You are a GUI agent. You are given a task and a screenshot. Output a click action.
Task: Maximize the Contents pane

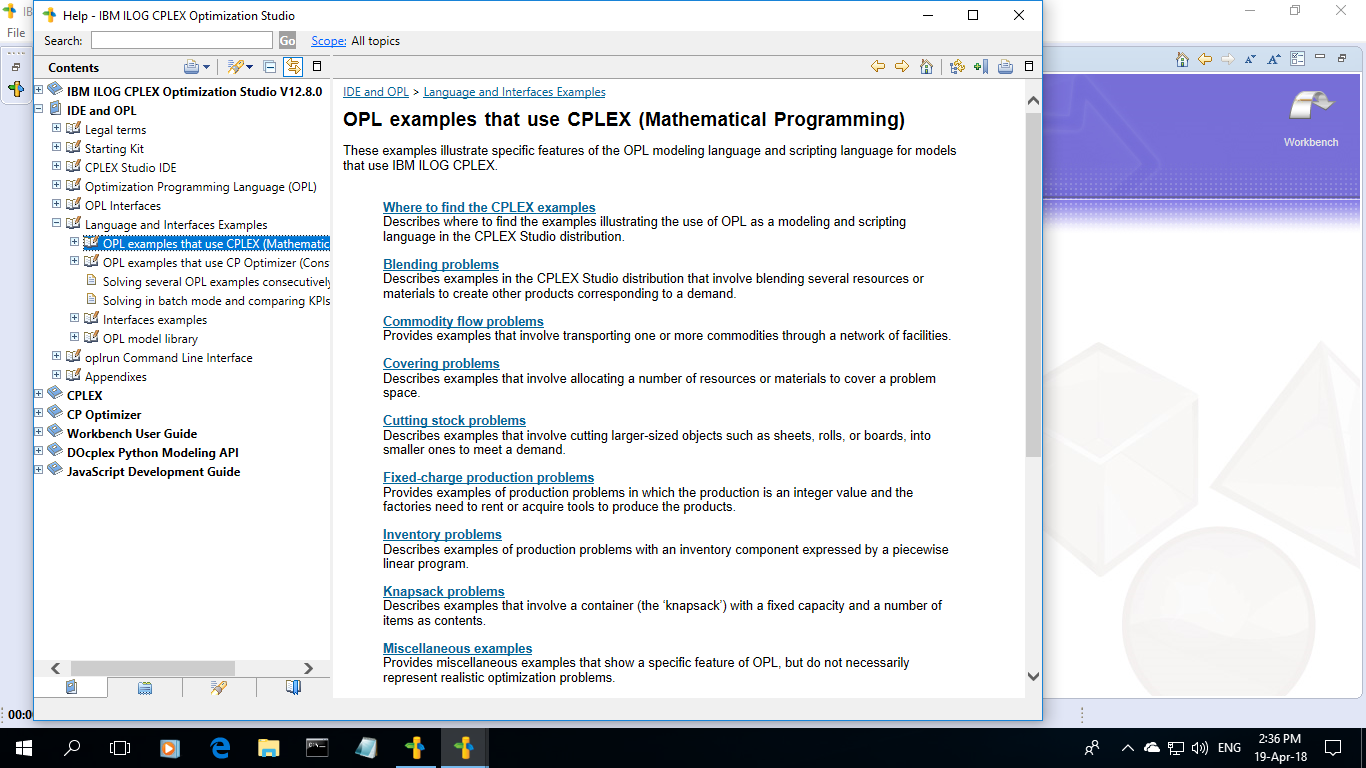pos(316,66)
